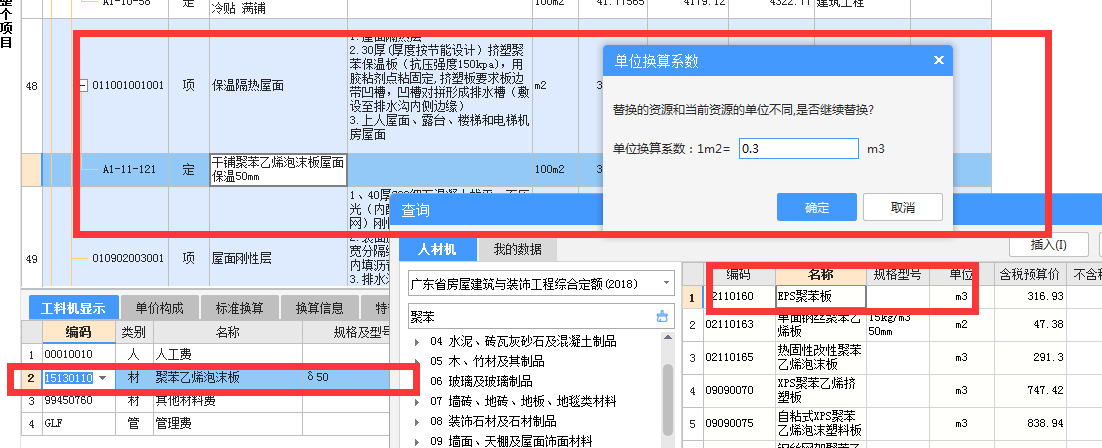The width and height of the screenshot is (1102, 448).
Task: Select the 人工费 row 00010010
Action: (207, 354)
